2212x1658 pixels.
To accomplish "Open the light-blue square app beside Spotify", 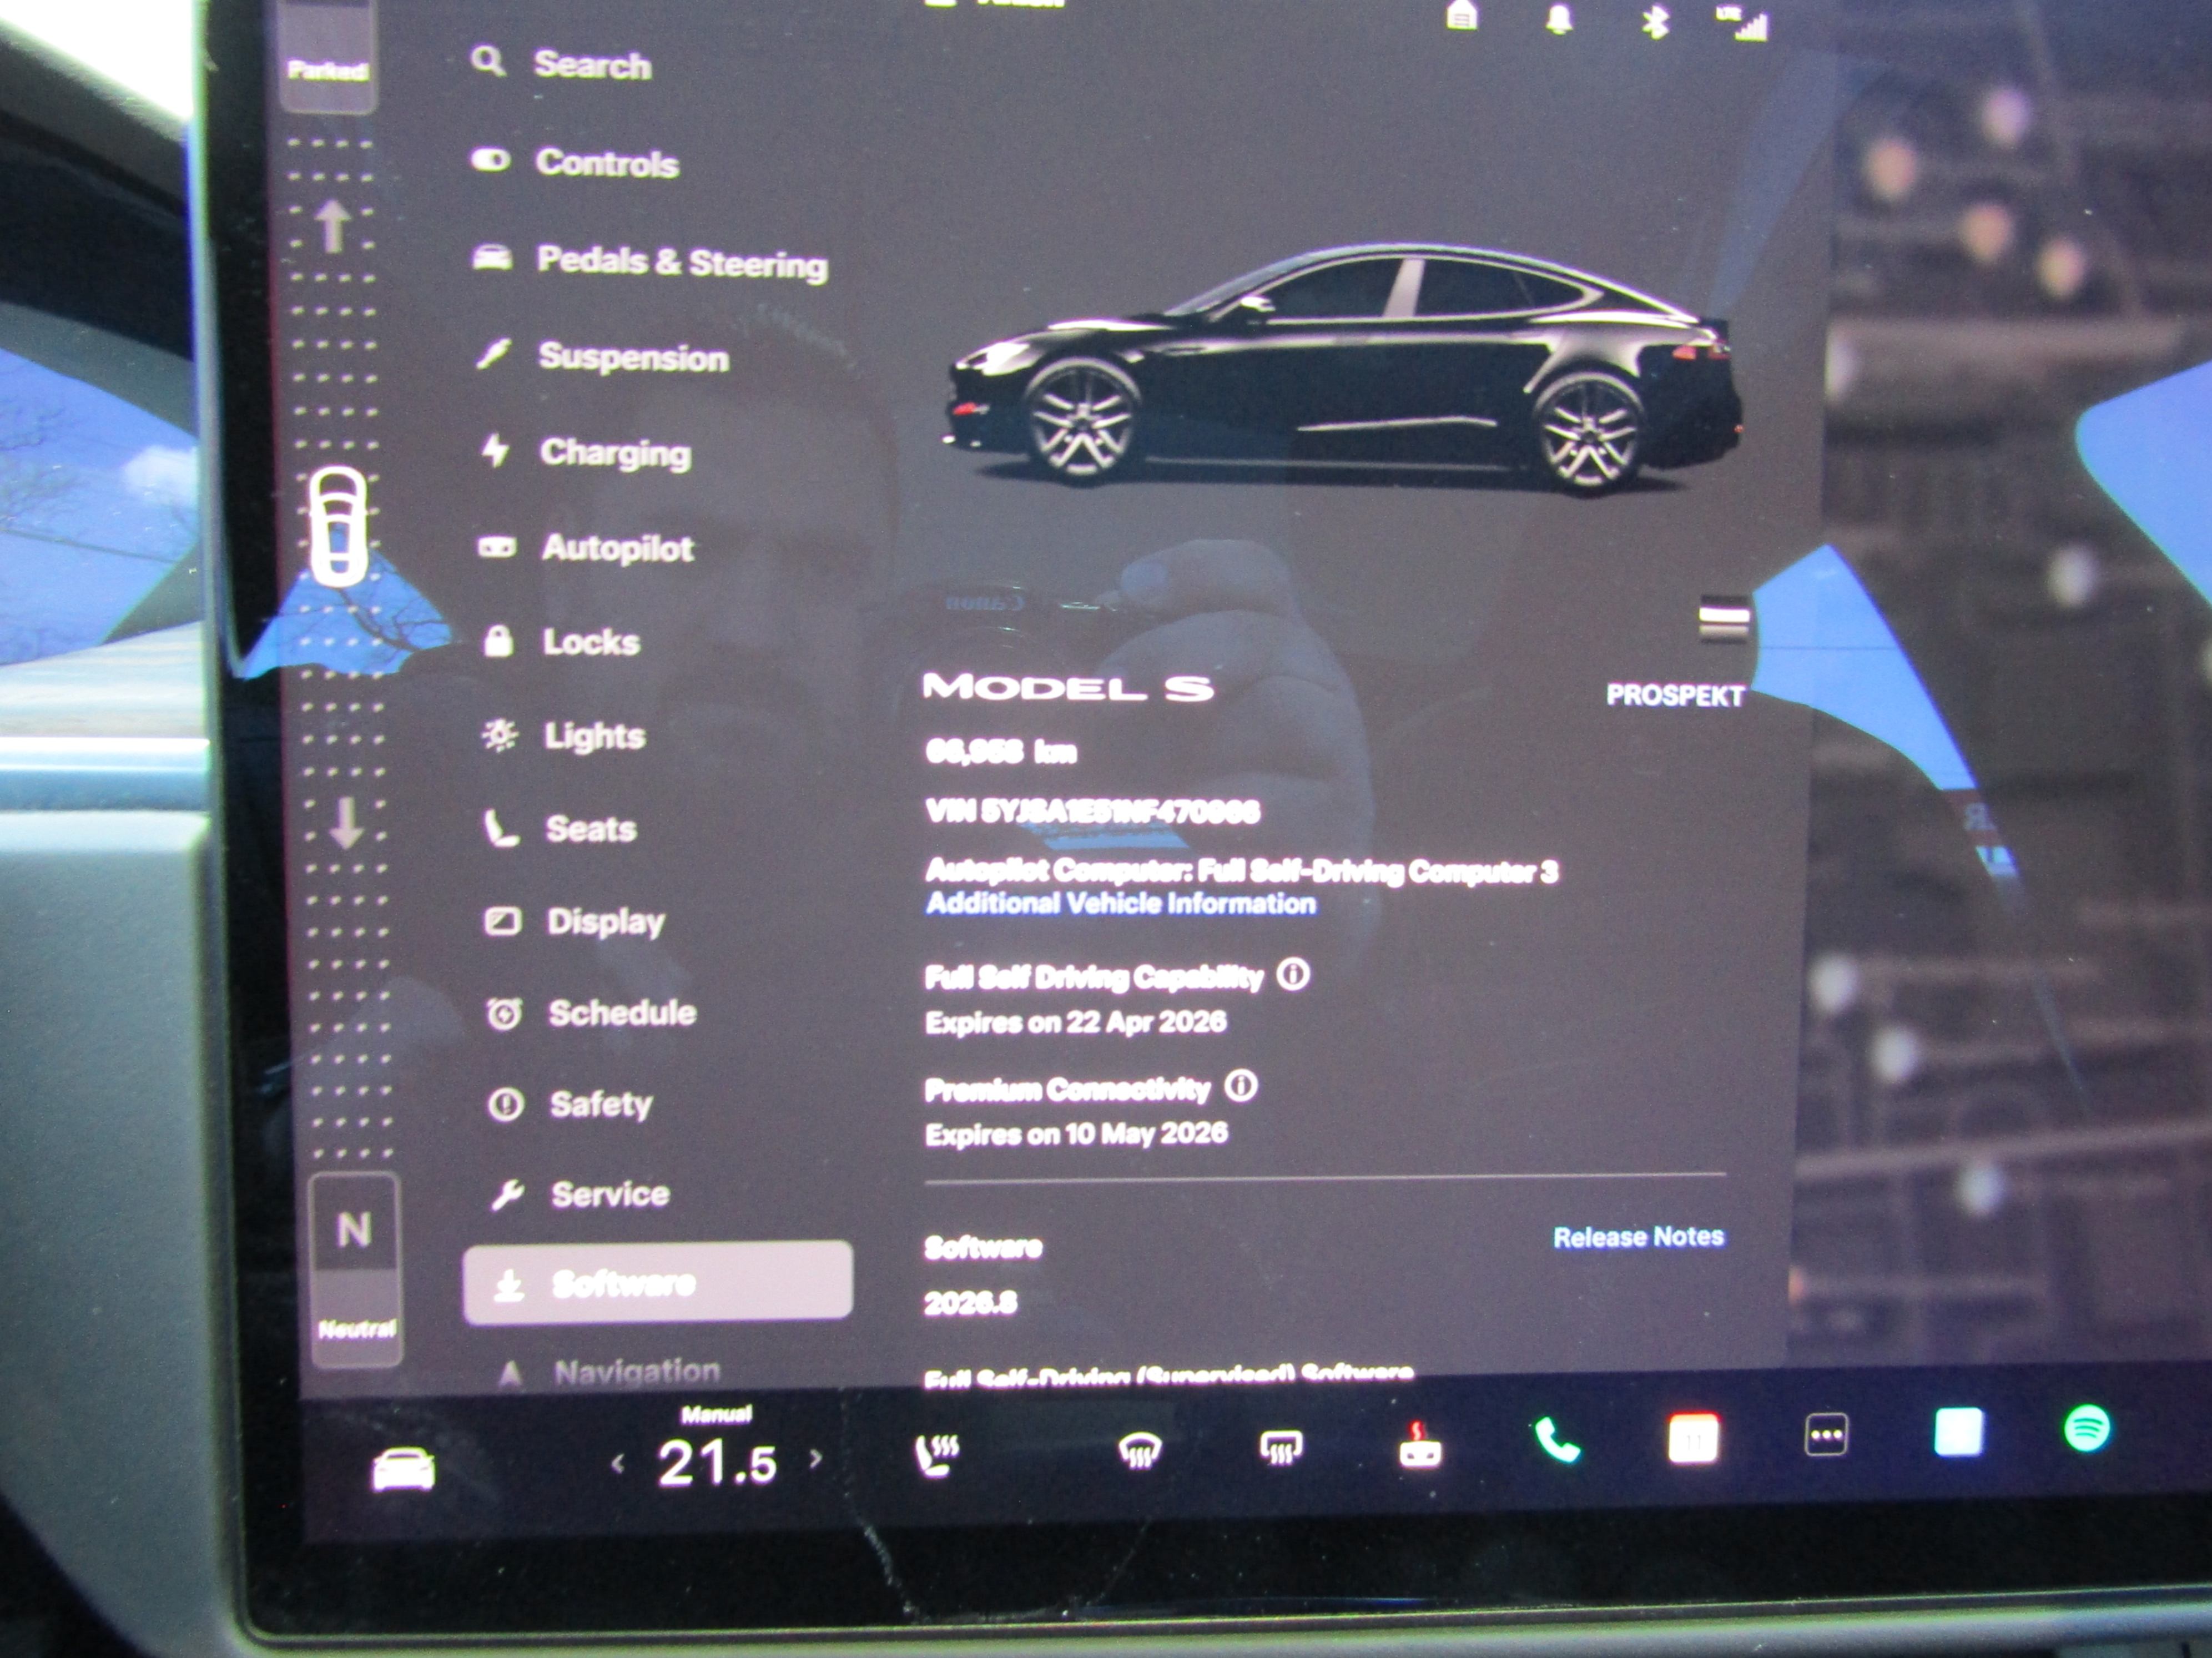I will 1958,1431.
